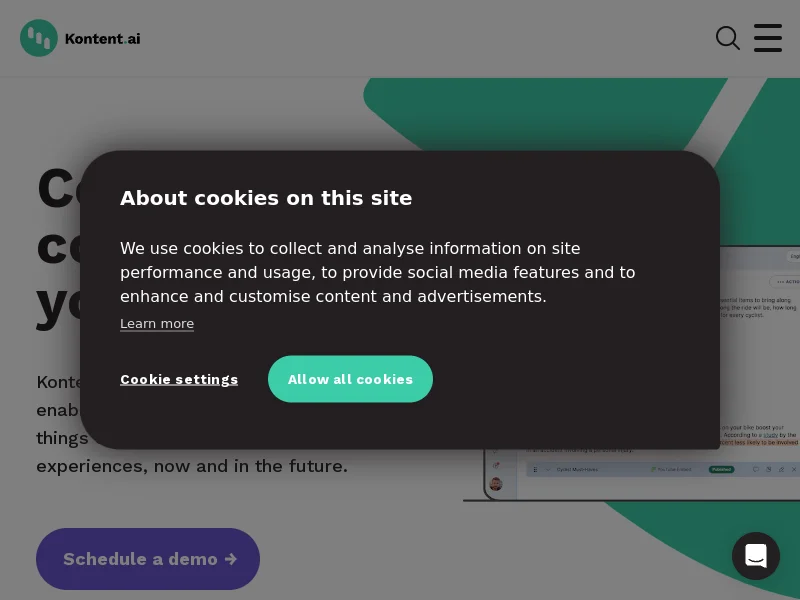Click the Kontent.ai wordmark text
This screenshot has width=800, height=600.
[x=103, y=39]
